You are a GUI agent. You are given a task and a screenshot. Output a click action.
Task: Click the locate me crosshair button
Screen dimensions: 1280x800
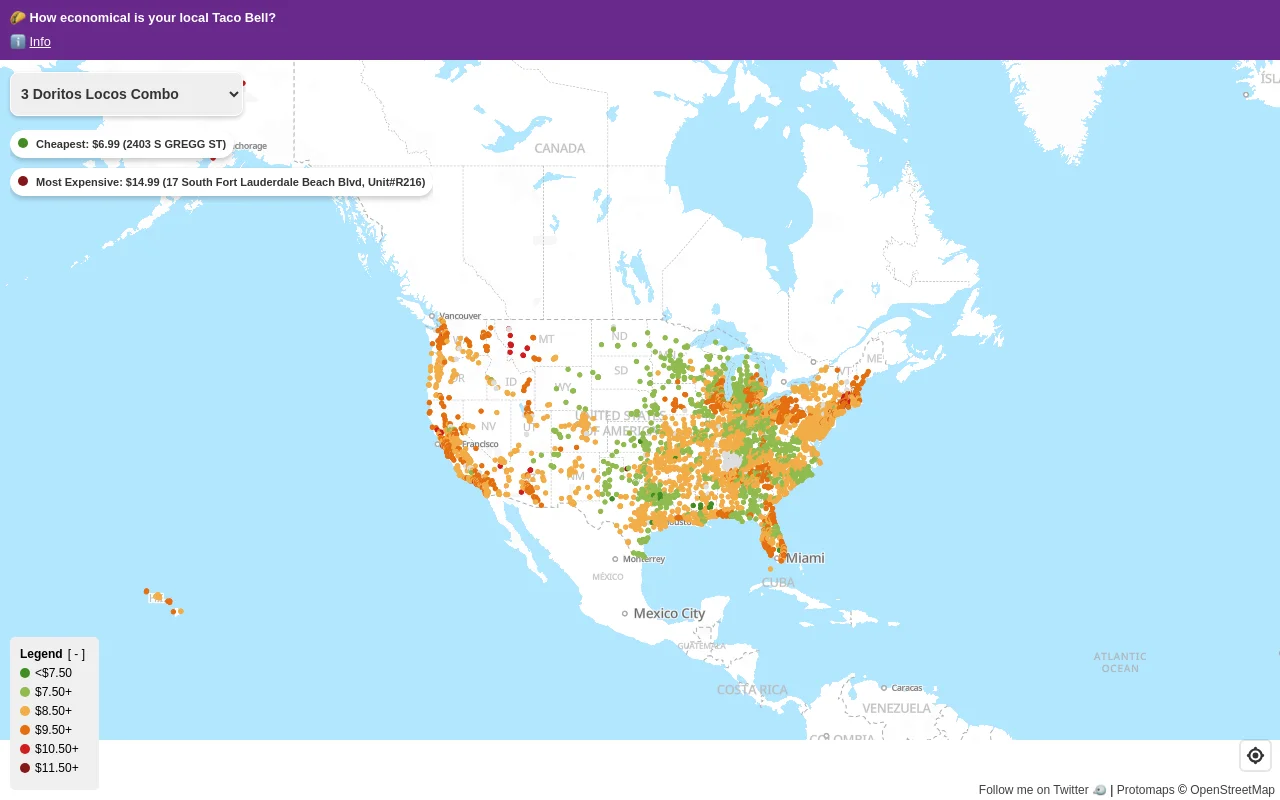[1255, 755]
